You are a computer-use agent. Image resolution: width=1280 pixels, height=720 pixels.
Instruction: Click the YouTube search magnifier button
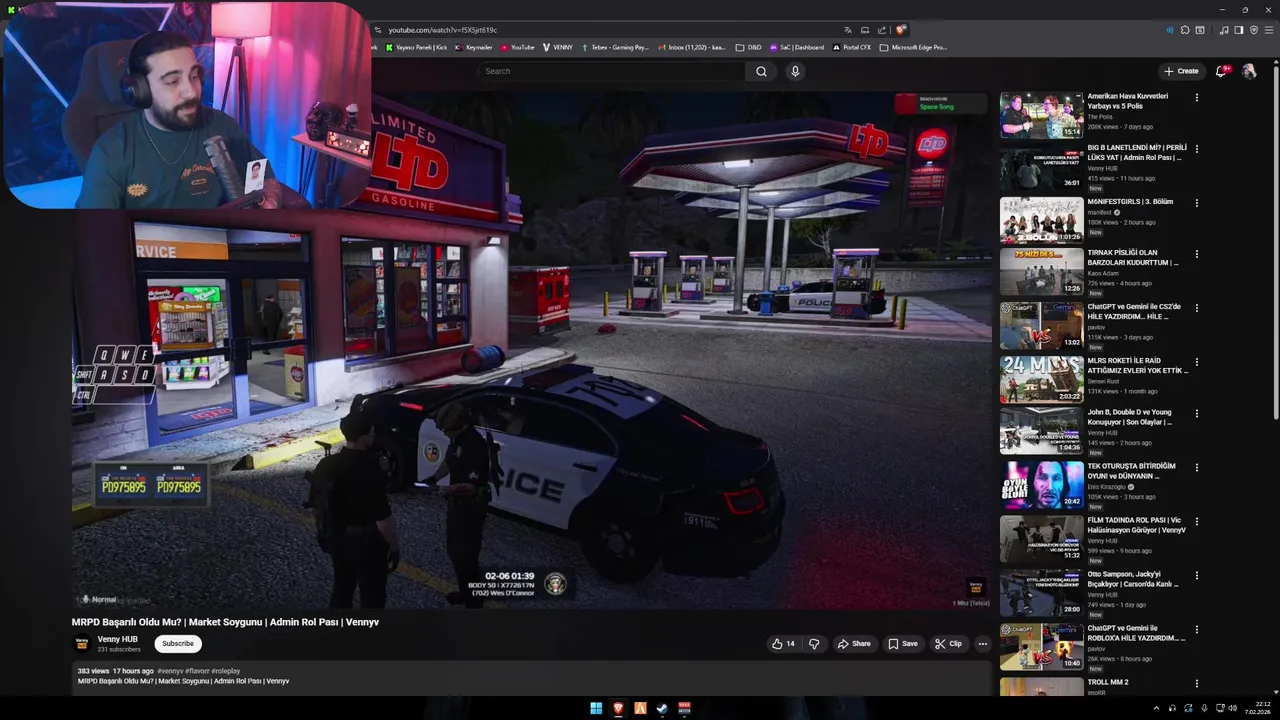[761, 71]
